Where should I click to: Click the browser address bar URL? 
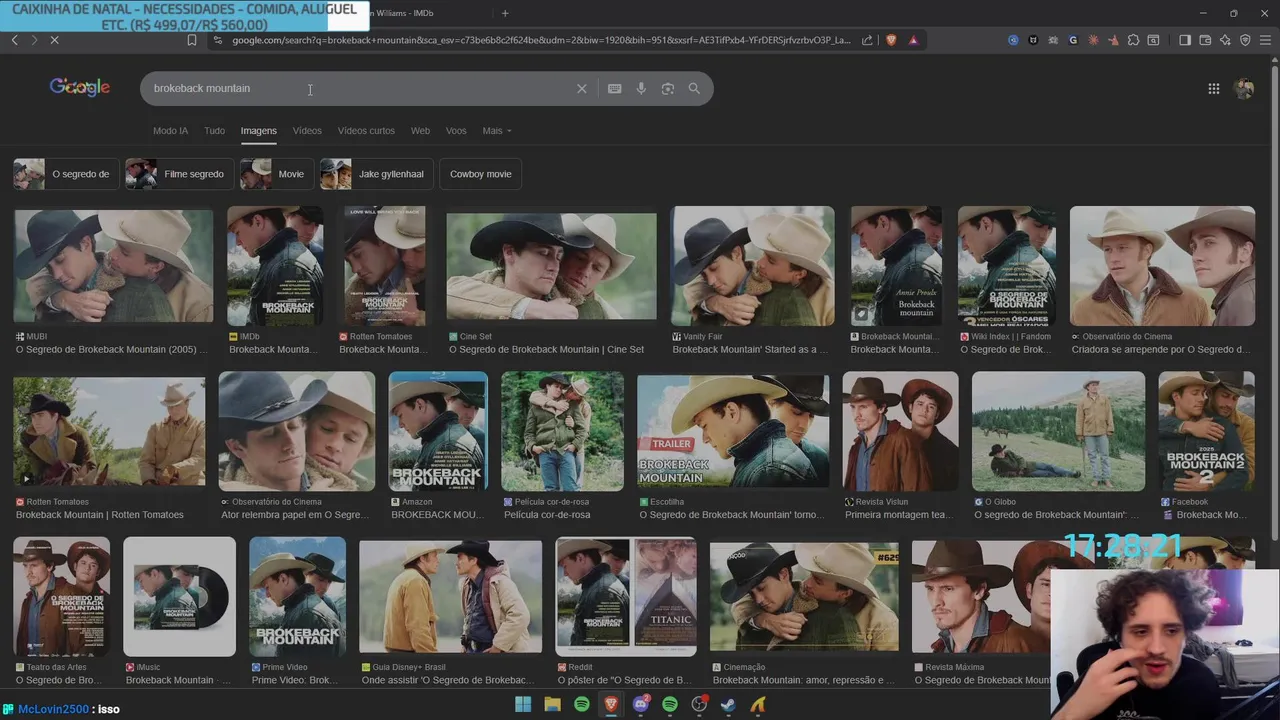540,40
